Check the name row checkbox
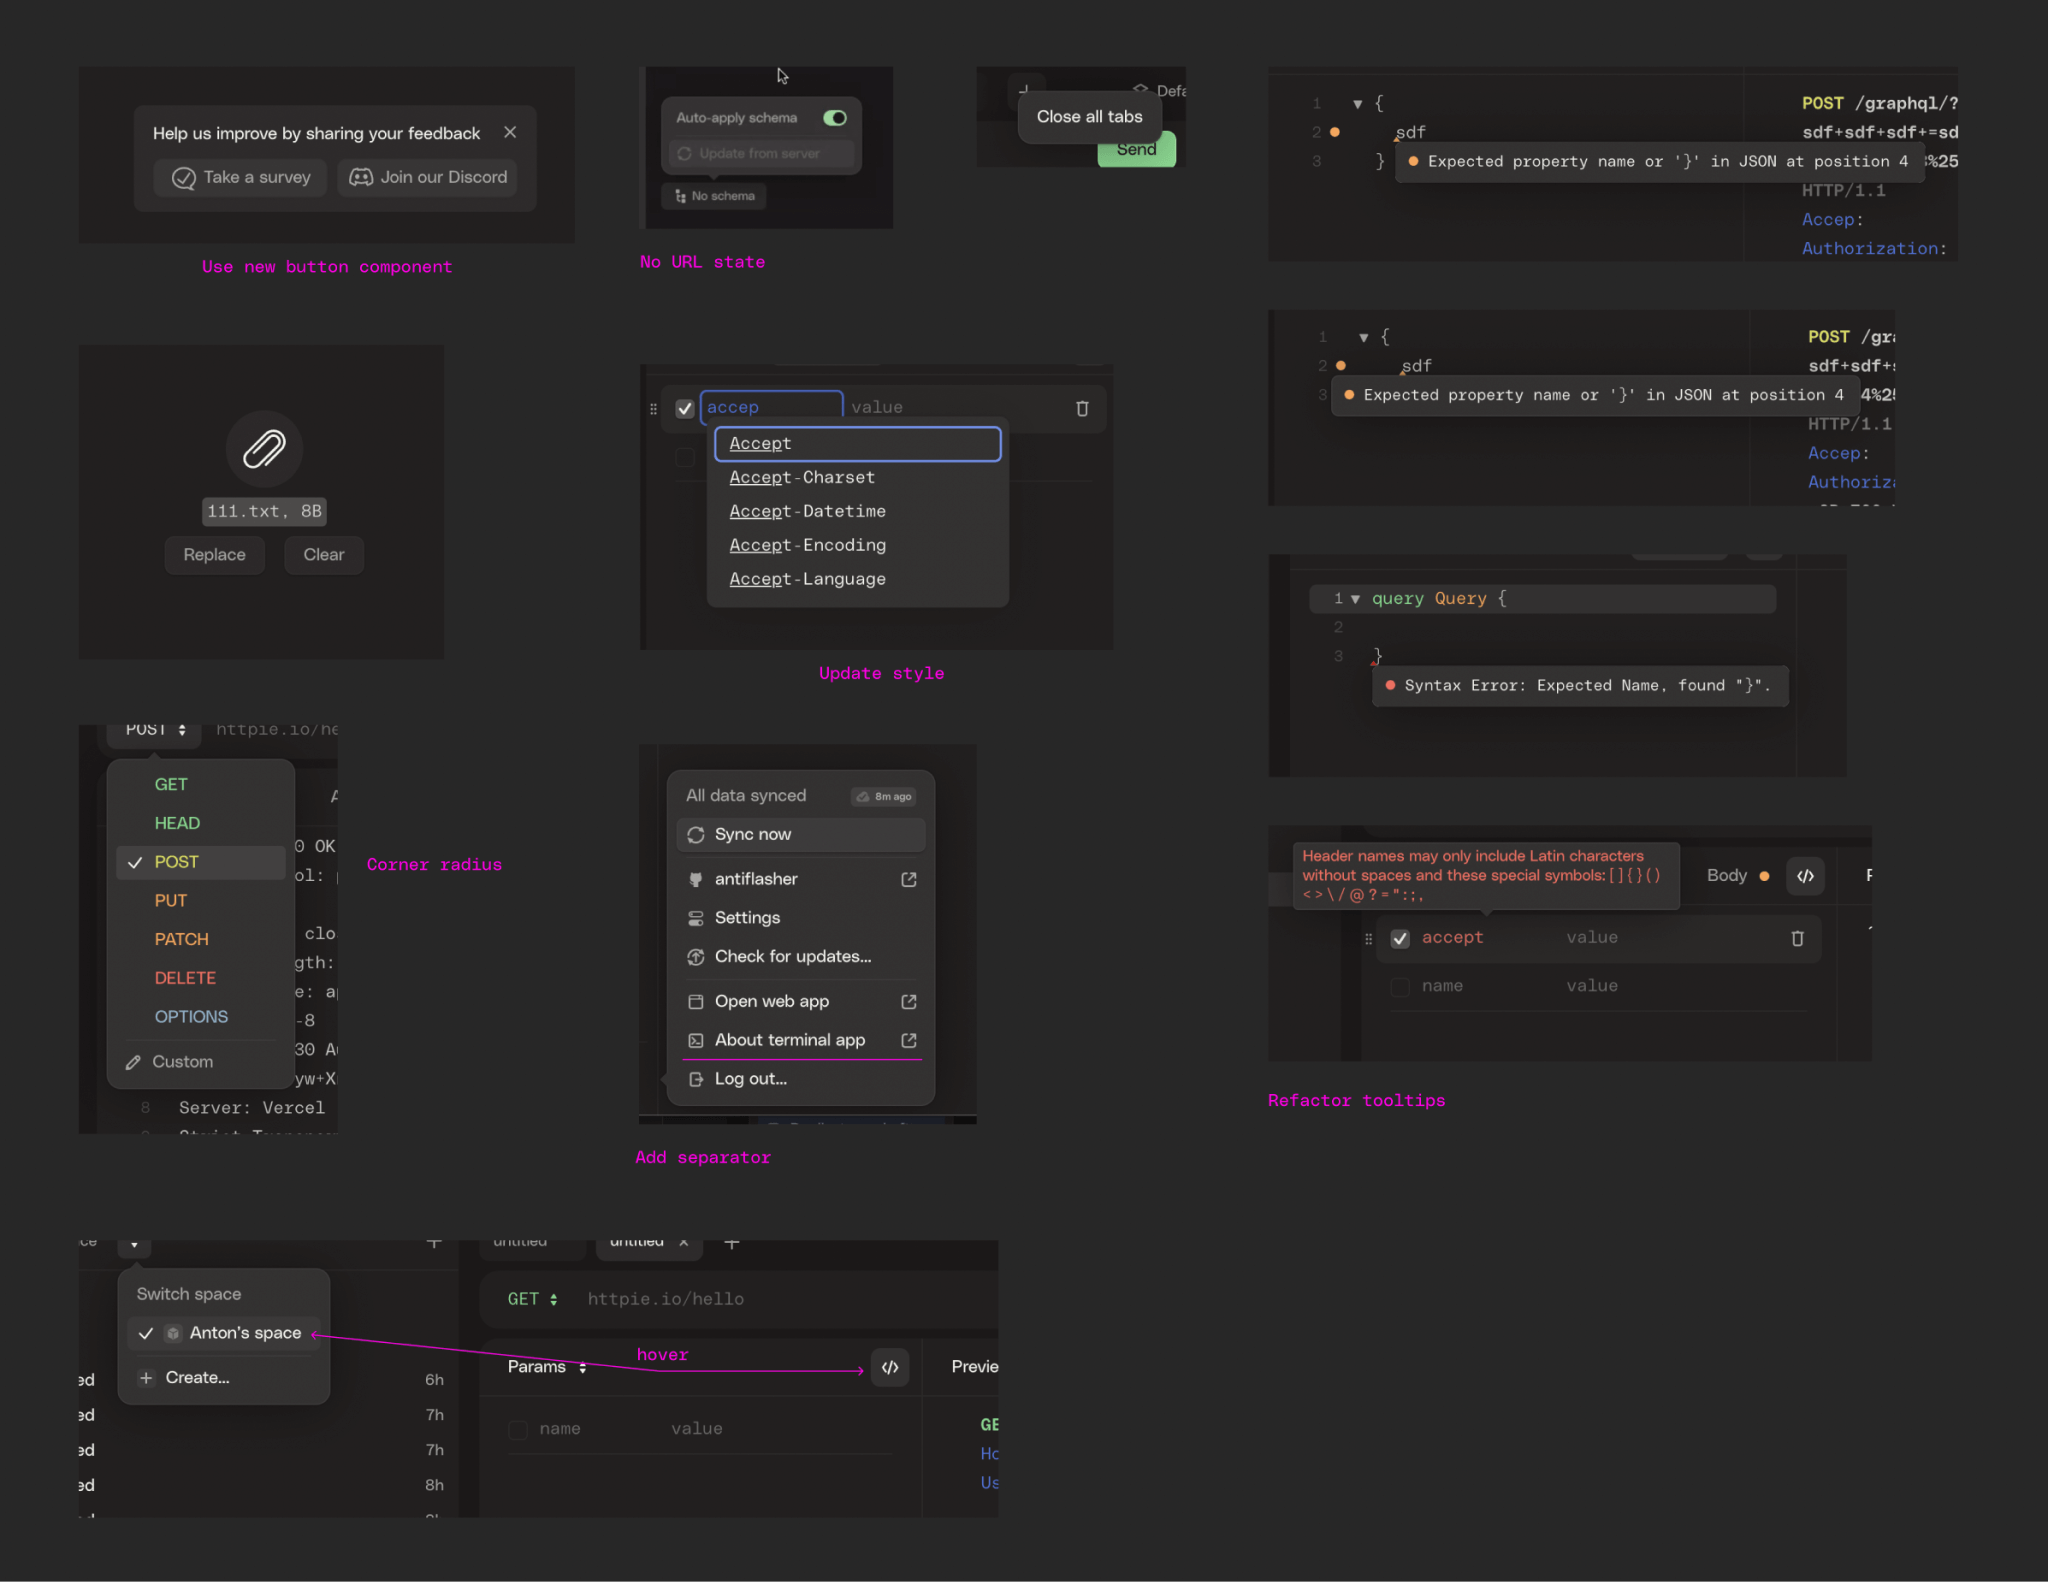The image size is (2048, 1582). pyautogui.click(x=1399, y=986)
